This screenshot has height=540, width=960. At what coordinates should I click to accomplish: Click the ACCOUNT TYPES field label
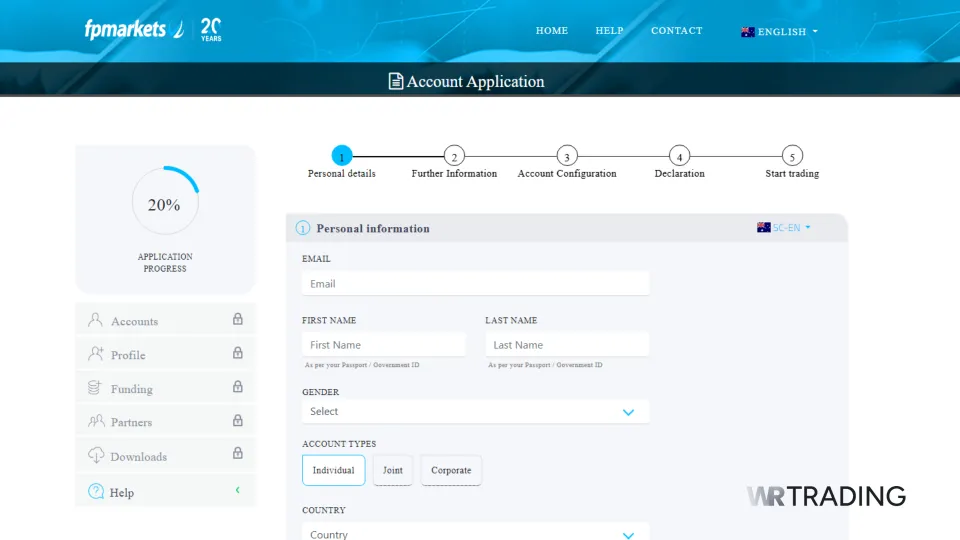click(339, 444)
